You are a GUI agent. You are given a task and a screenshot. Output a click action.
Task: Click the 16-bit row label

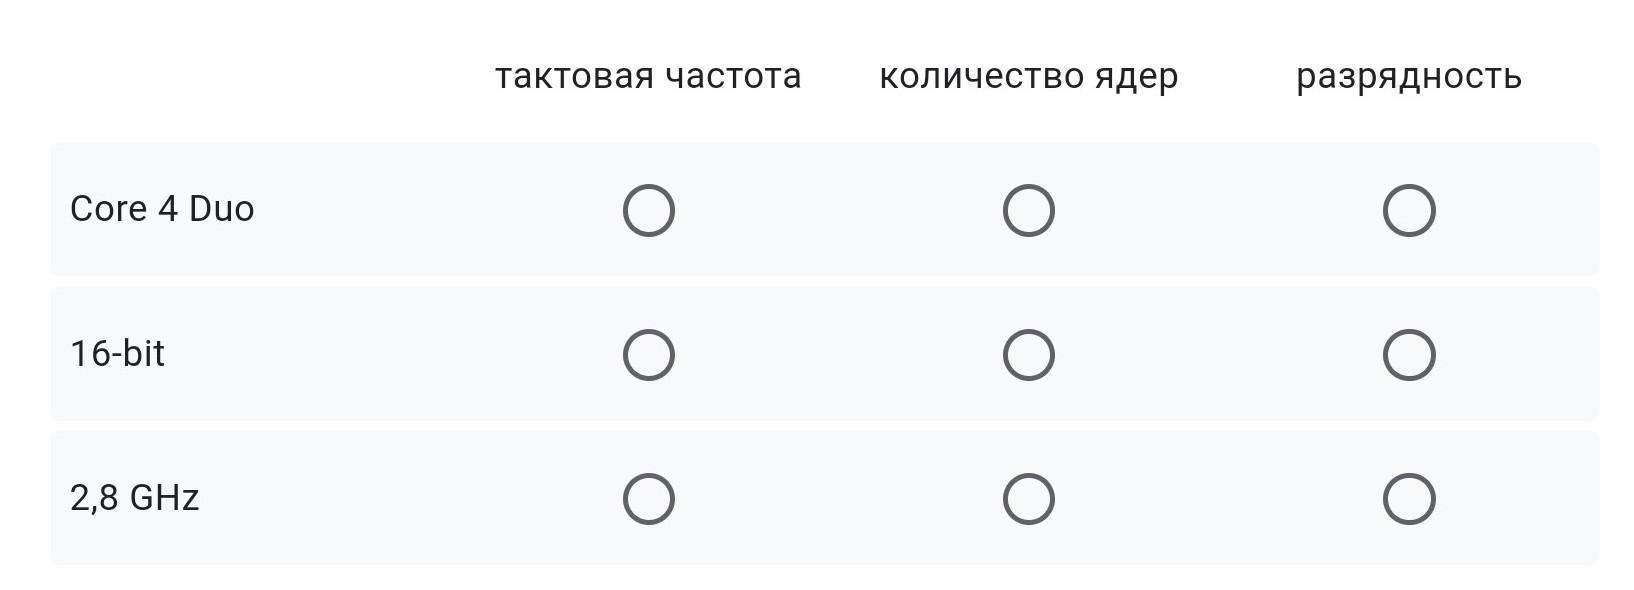point(117,353)
